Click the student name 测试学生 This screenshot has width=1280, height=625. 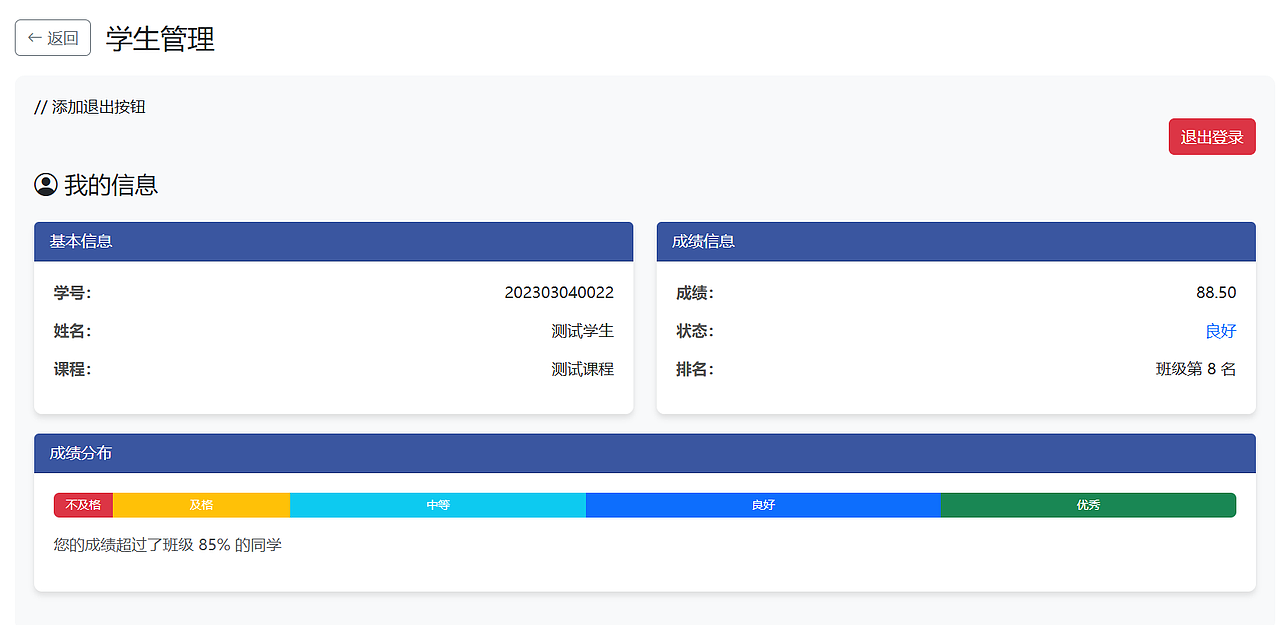pyautogui.click(x=583, y=330)
